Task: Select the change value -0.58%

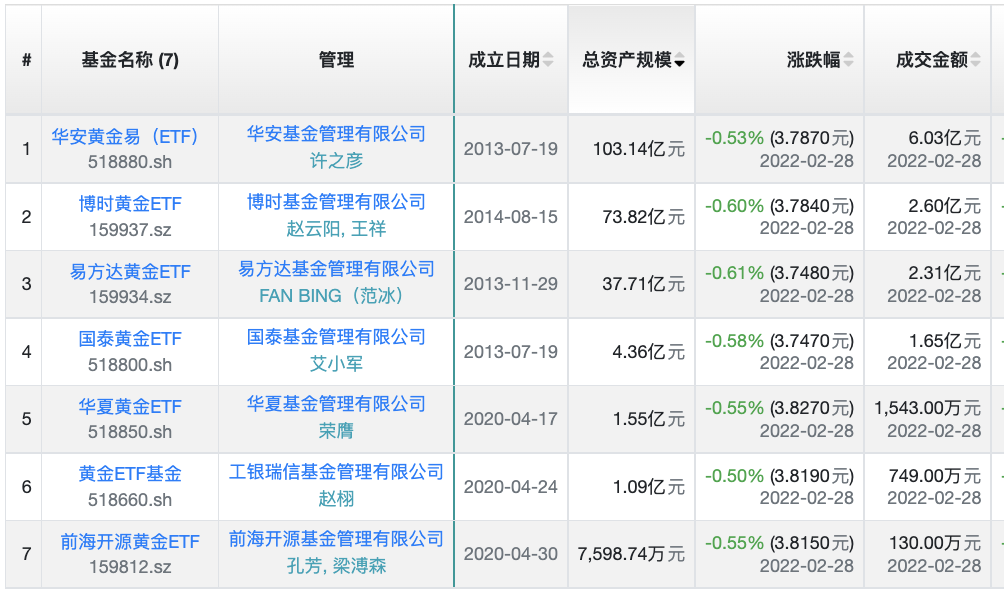Action: click(734, 341)
